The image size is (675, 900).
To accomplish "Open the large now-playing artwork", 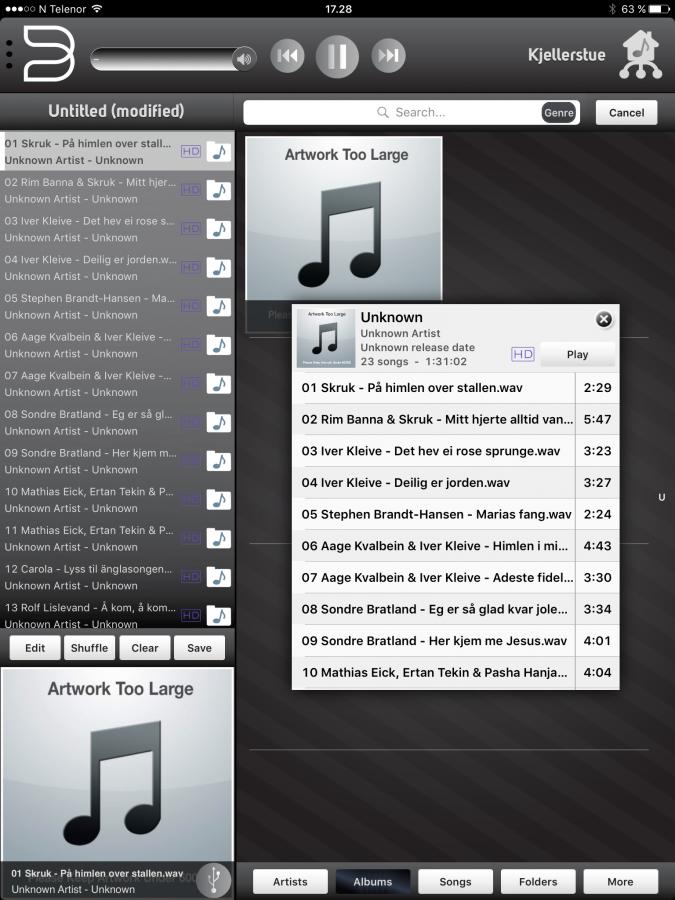I will point(117,765).
